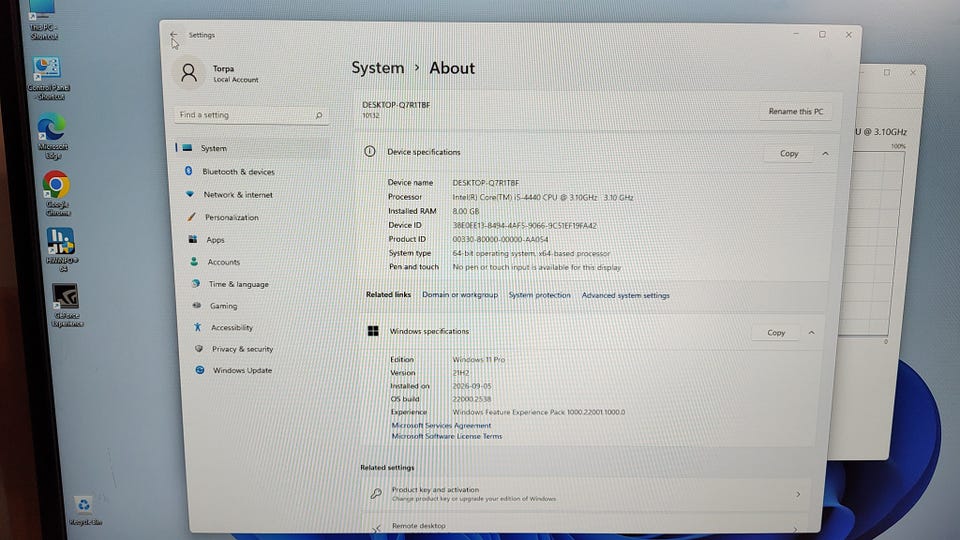Open Network & internet settings
Screen dimensions: 960x540
(238, 195)
